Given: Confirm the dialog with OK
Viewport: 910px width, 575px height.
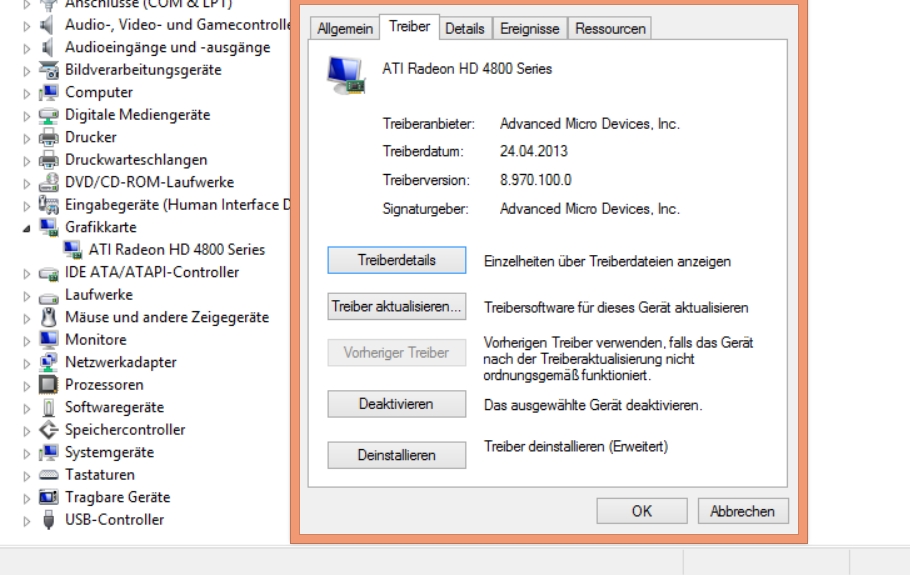Looking at the screenshot, I should pos(642,511).
